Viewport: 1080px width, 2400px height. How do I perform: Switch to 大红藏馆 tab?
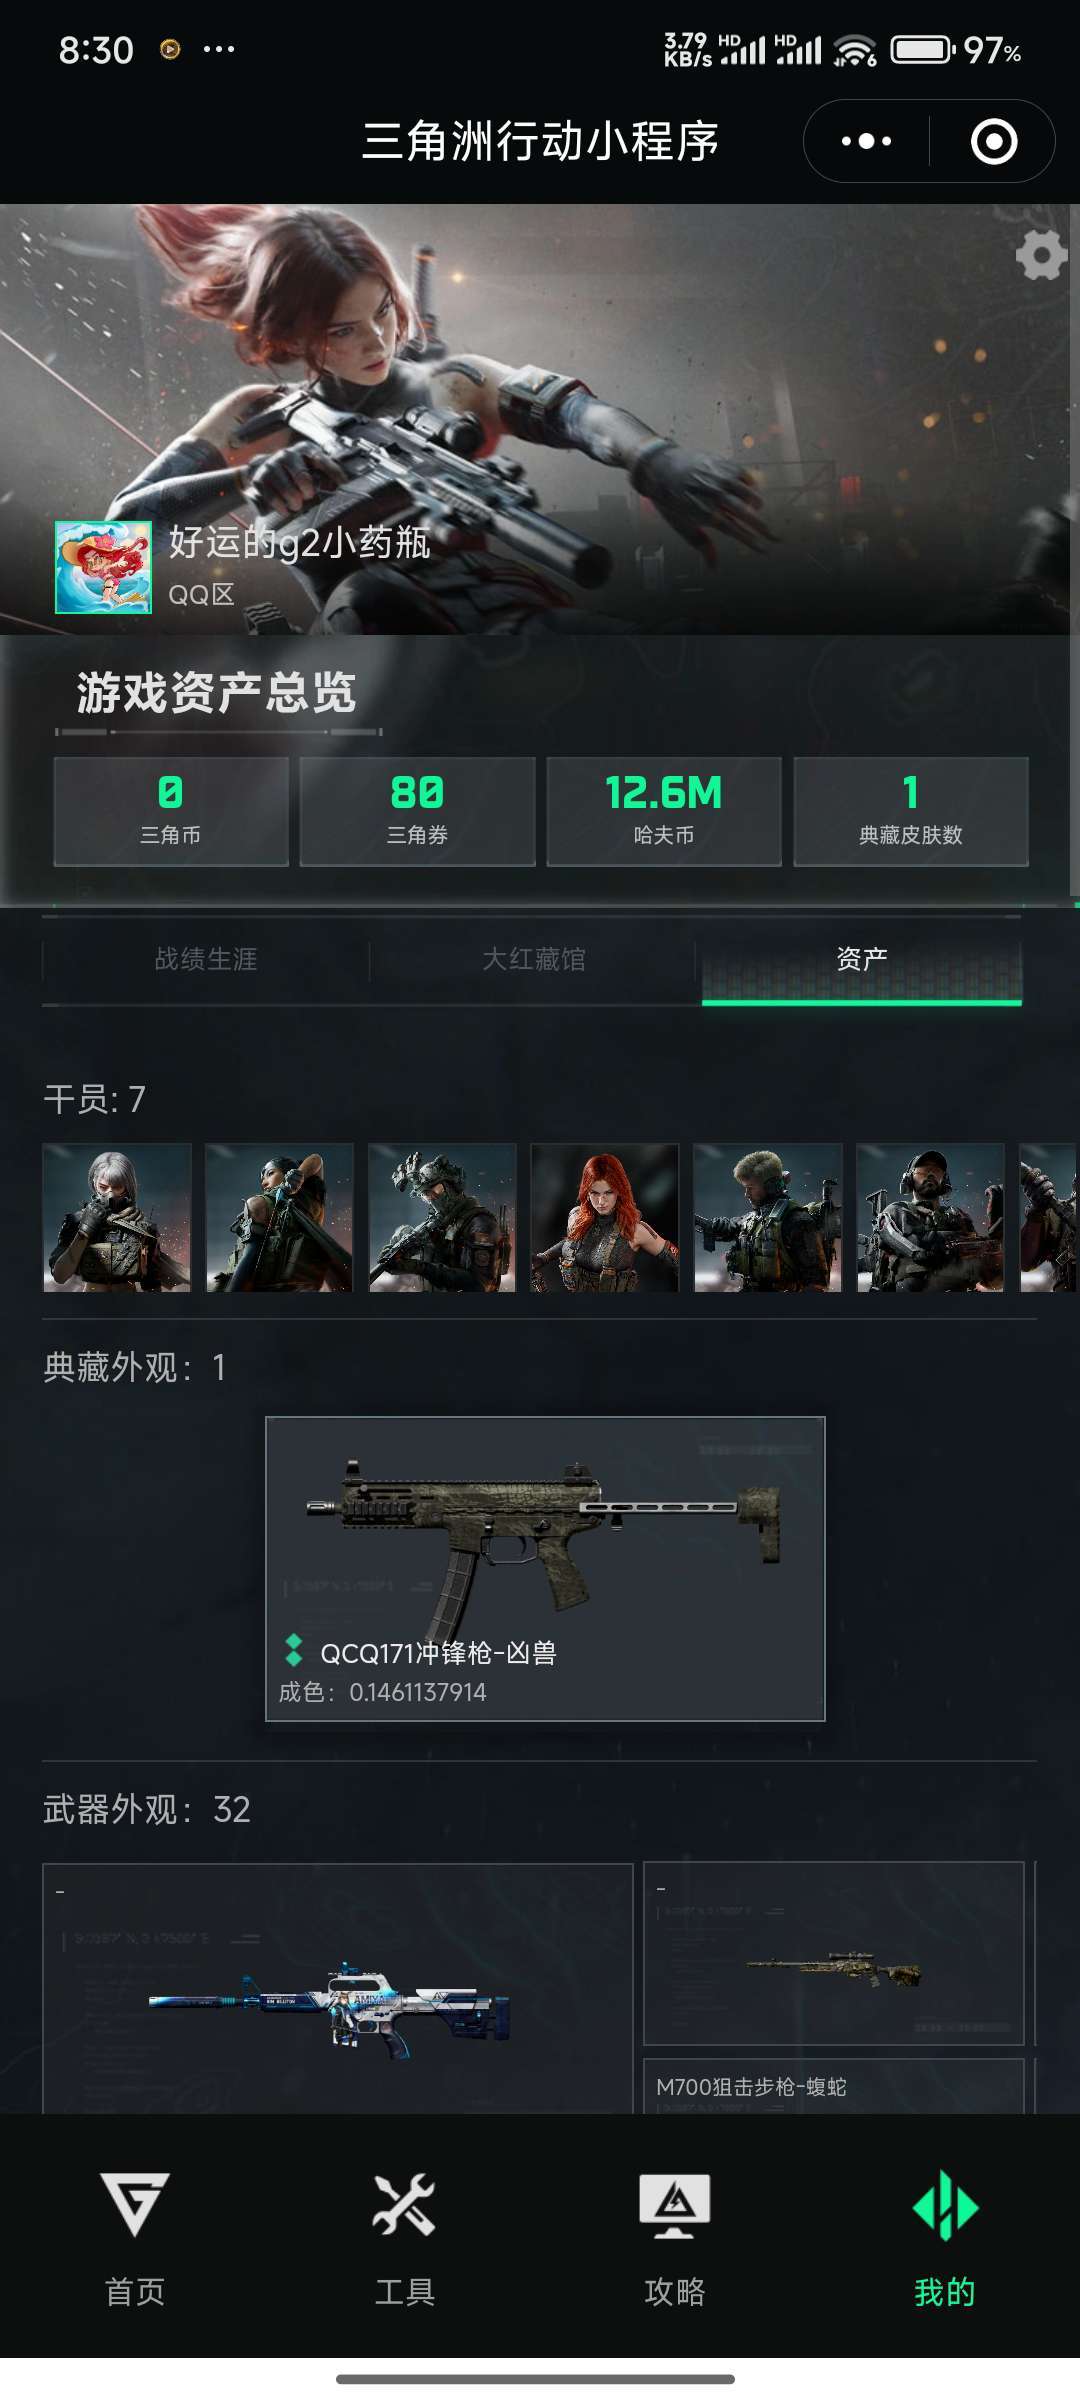click(533, 959)
